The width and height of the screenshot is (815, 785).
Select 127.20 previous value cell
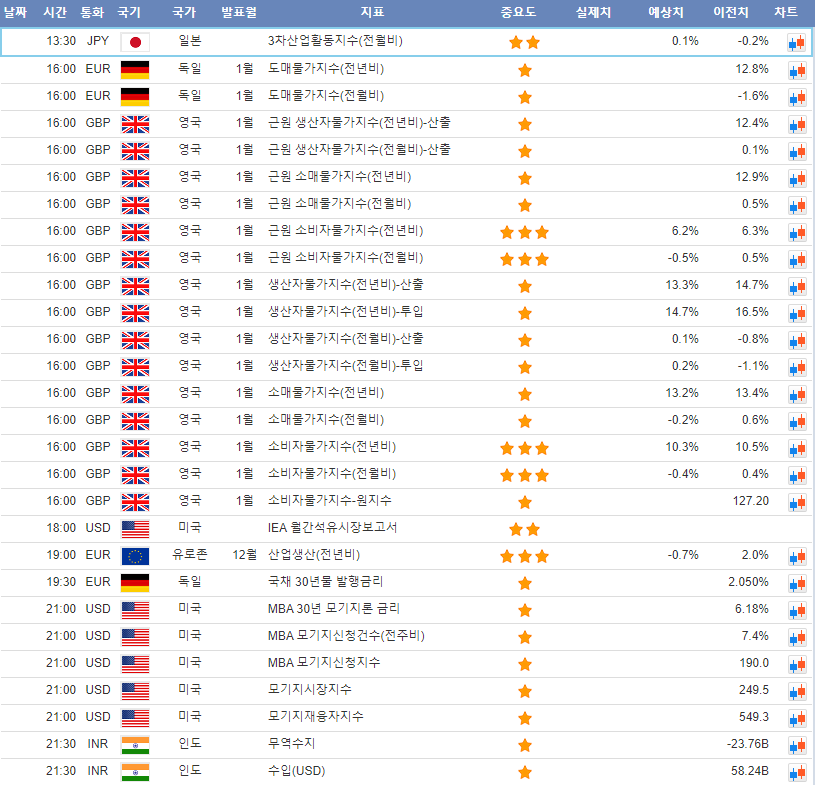[750, 501]
